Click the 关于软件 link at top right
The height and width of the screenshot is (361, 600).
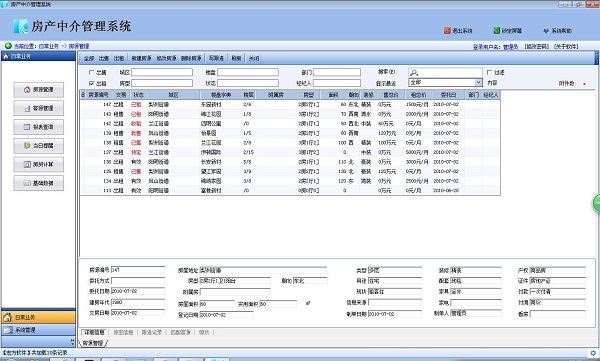(566, 46)
